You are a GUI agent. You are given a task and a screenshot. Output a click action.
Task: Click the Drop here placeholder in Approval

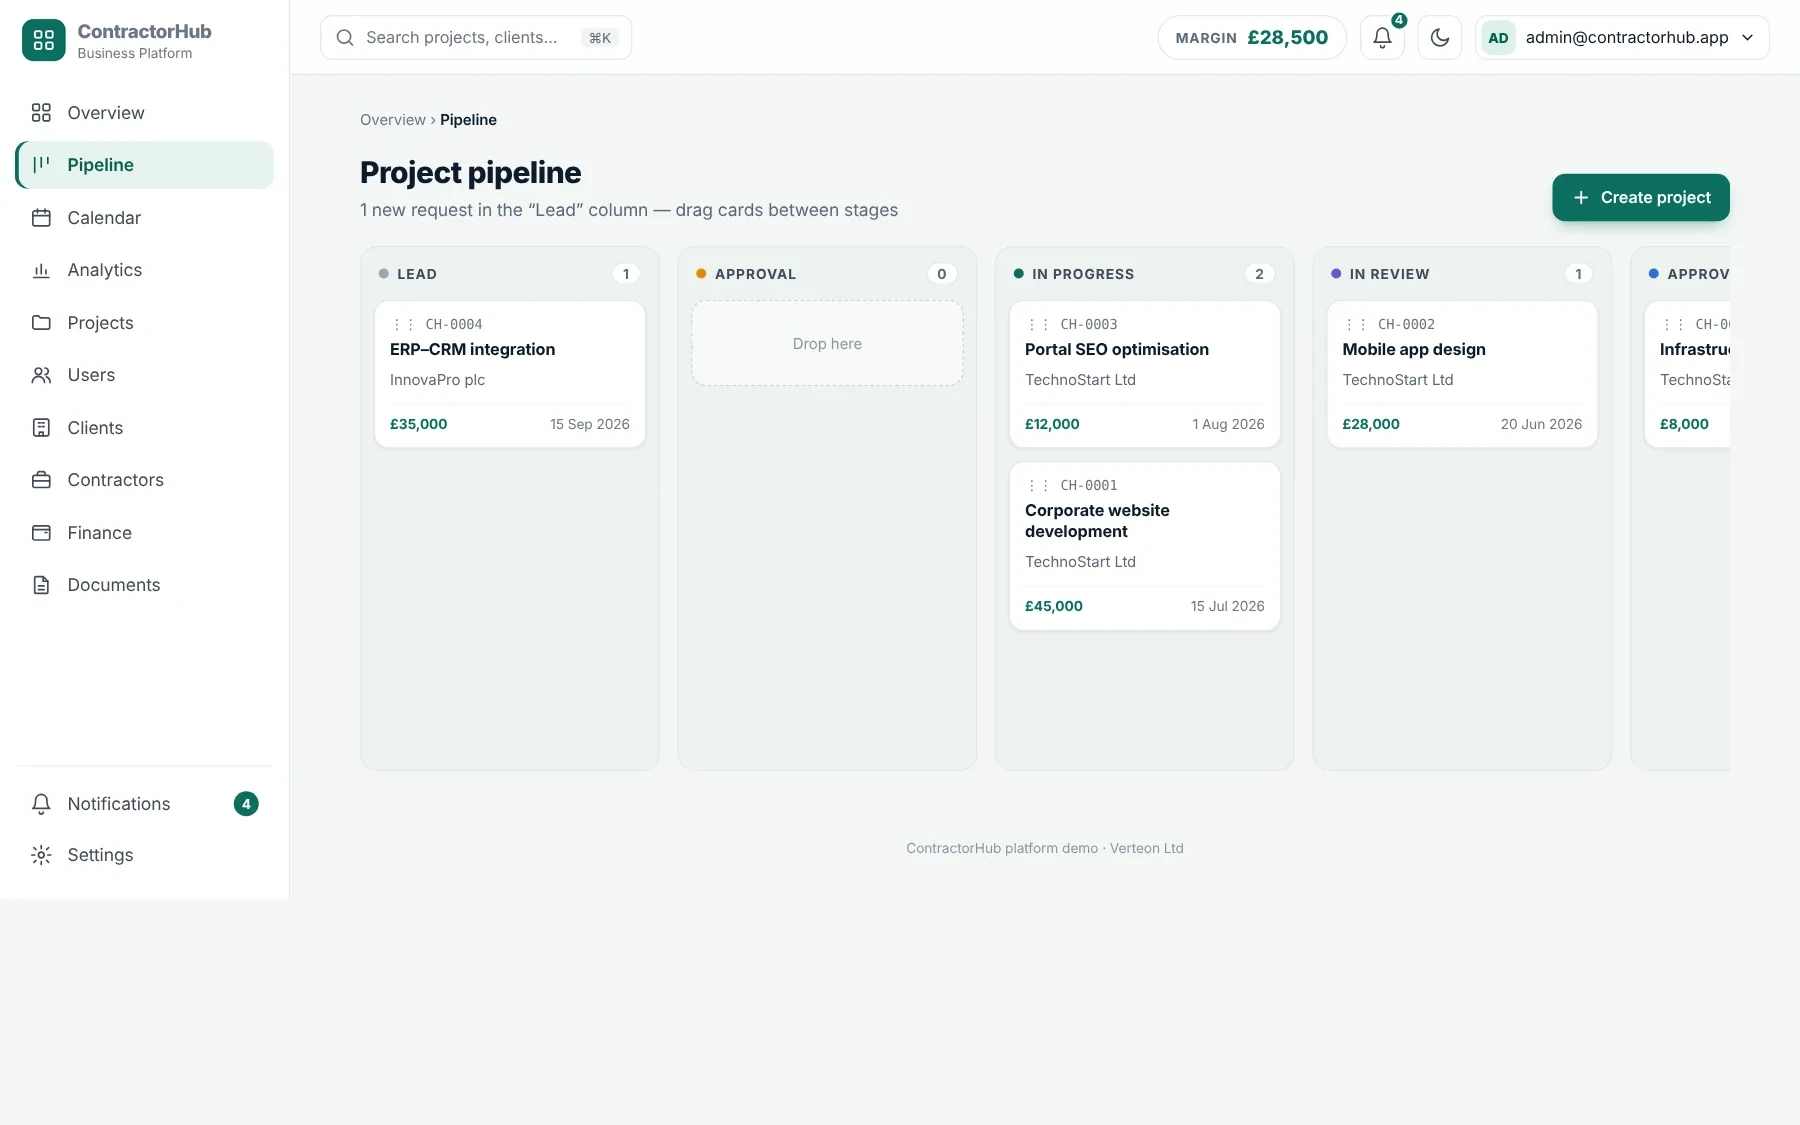(x=827, y=344)
